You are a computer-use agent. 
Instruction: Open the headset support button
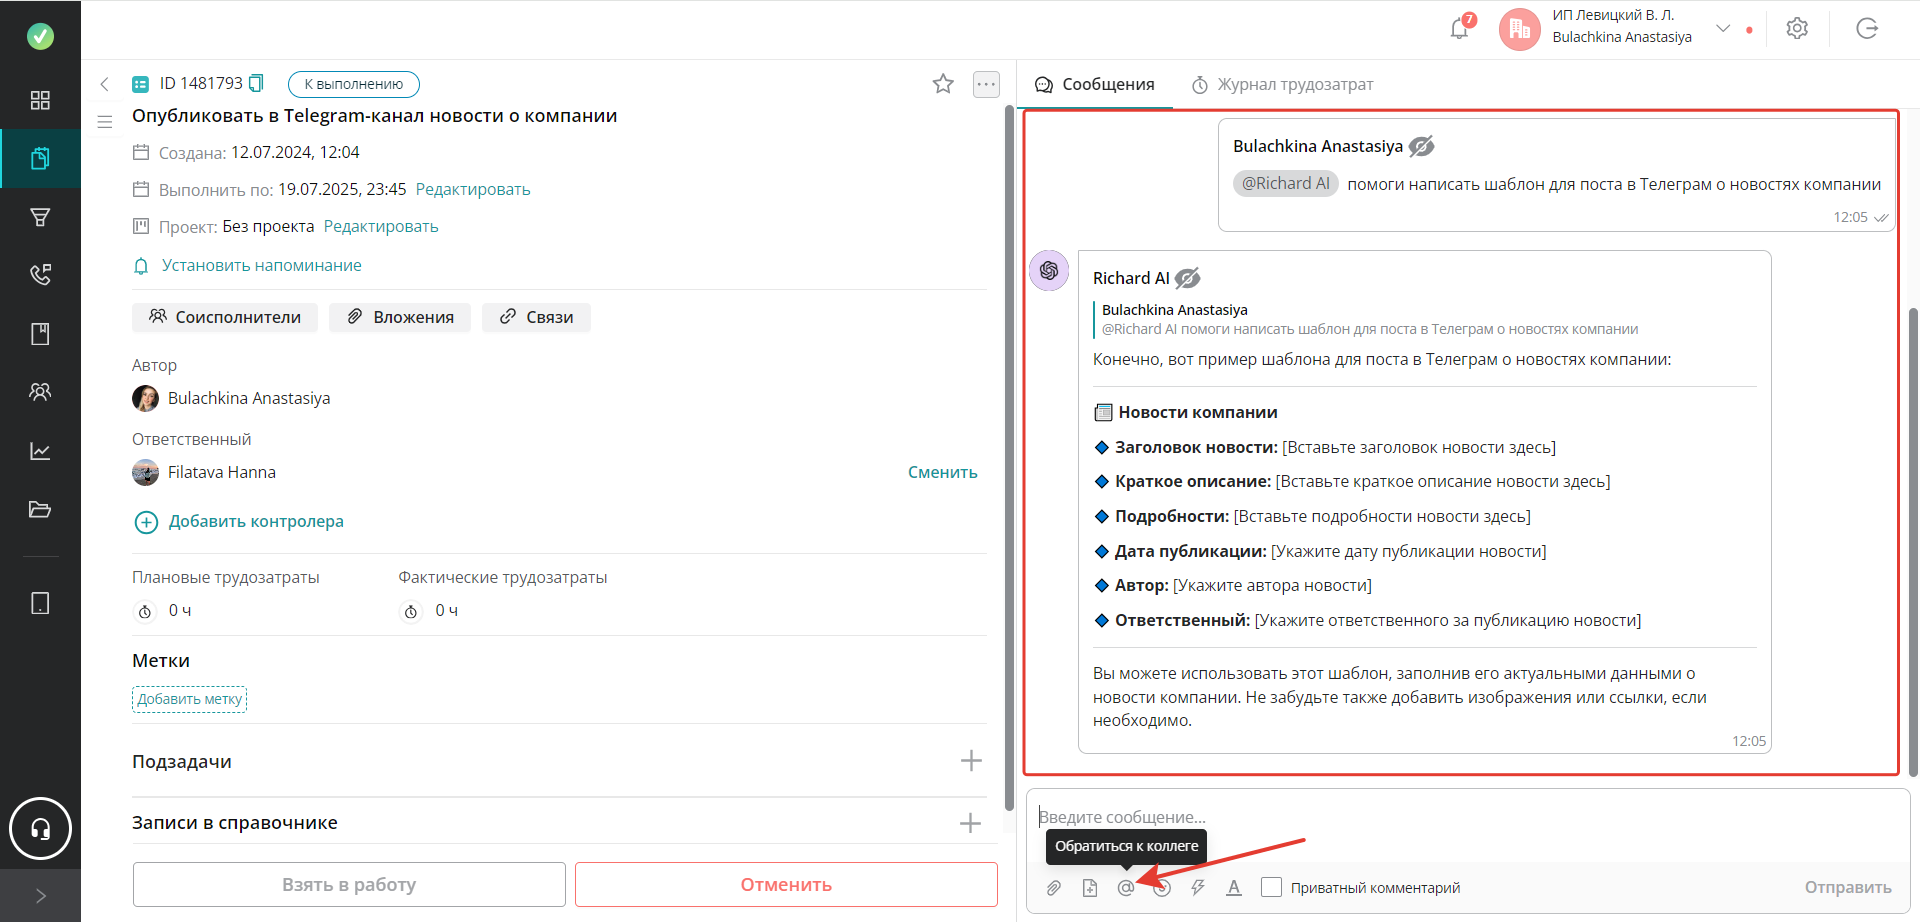(x=40, y=828)
